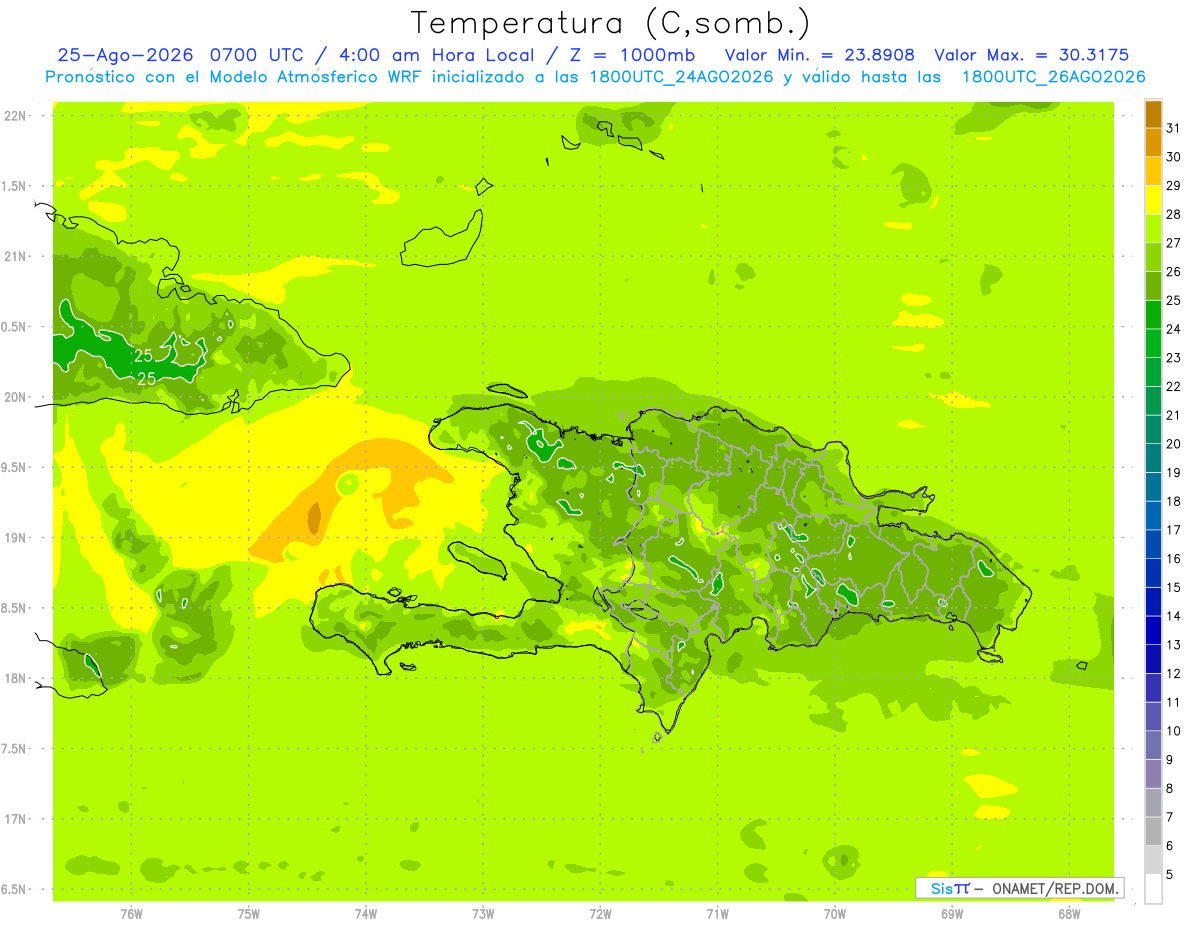The width and height of the screenshot is (1200, 927).
Task: Click the dark orange swatch above legend value 31
Action: coord(1153,115)
